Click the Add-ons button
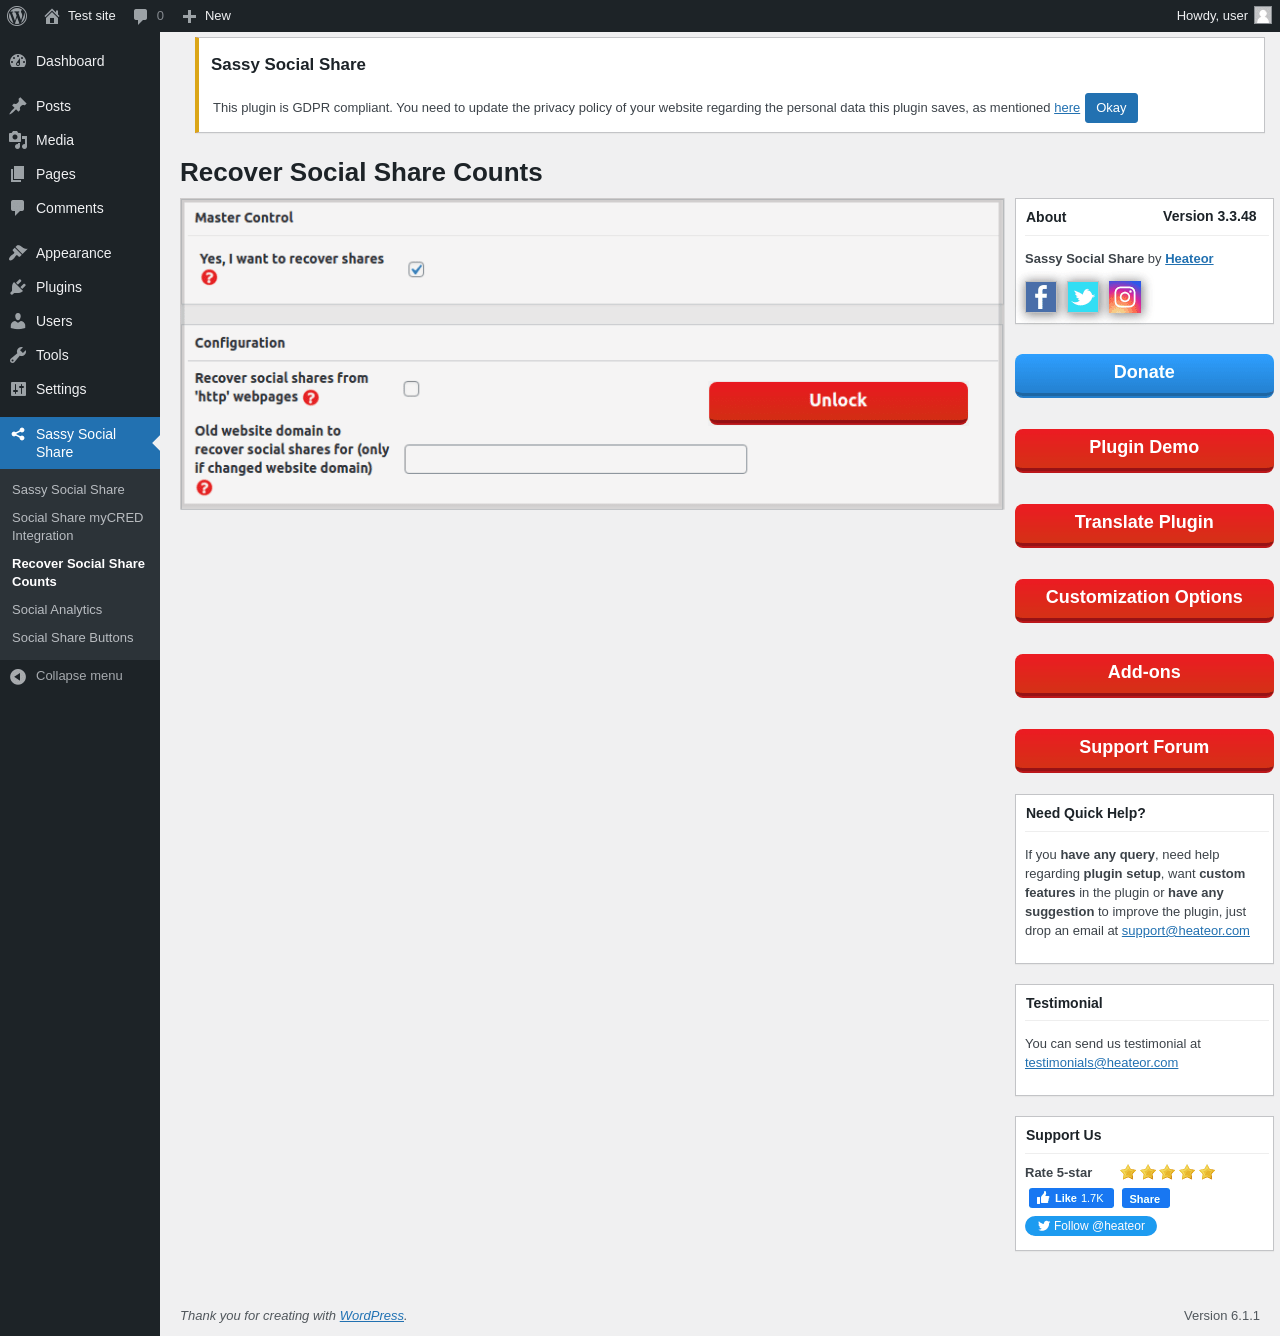The height and width of the screenshot is (1336, 1280). click(1144, 675)
